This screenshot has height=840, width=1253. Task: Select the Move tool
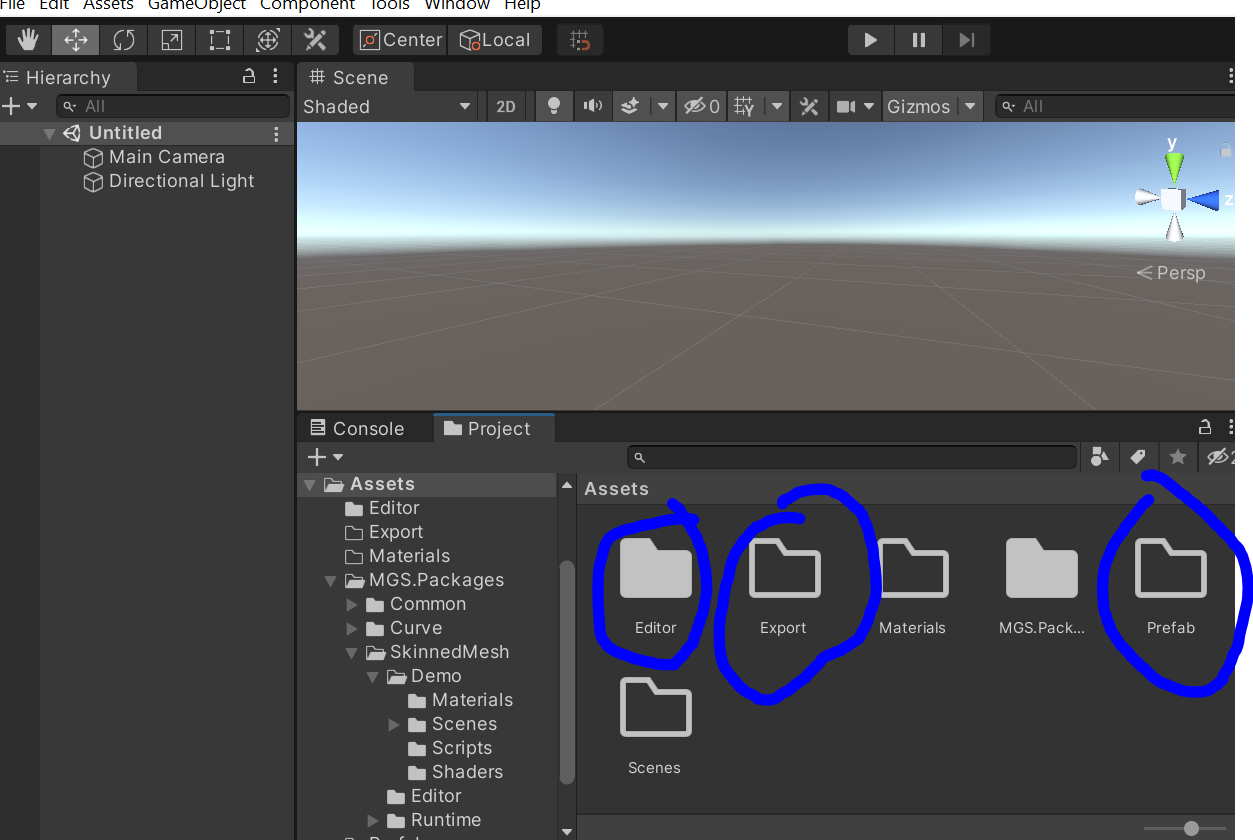click(76, 40)
